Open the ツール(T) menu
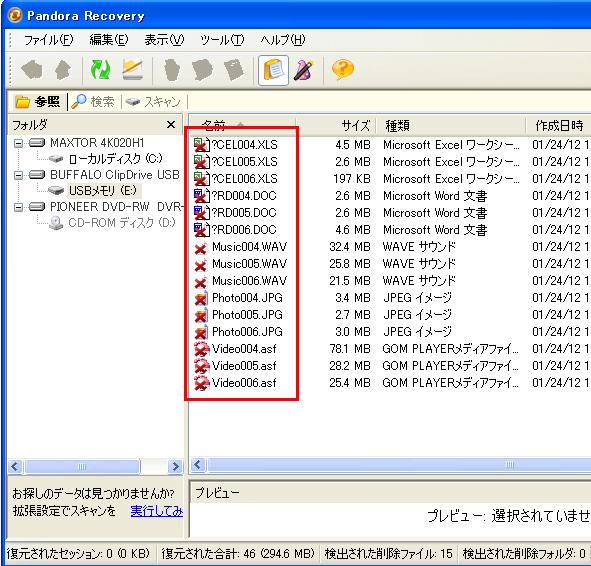Screen dimensions: 591x566 pyautogui.click(x=222, y=40)
